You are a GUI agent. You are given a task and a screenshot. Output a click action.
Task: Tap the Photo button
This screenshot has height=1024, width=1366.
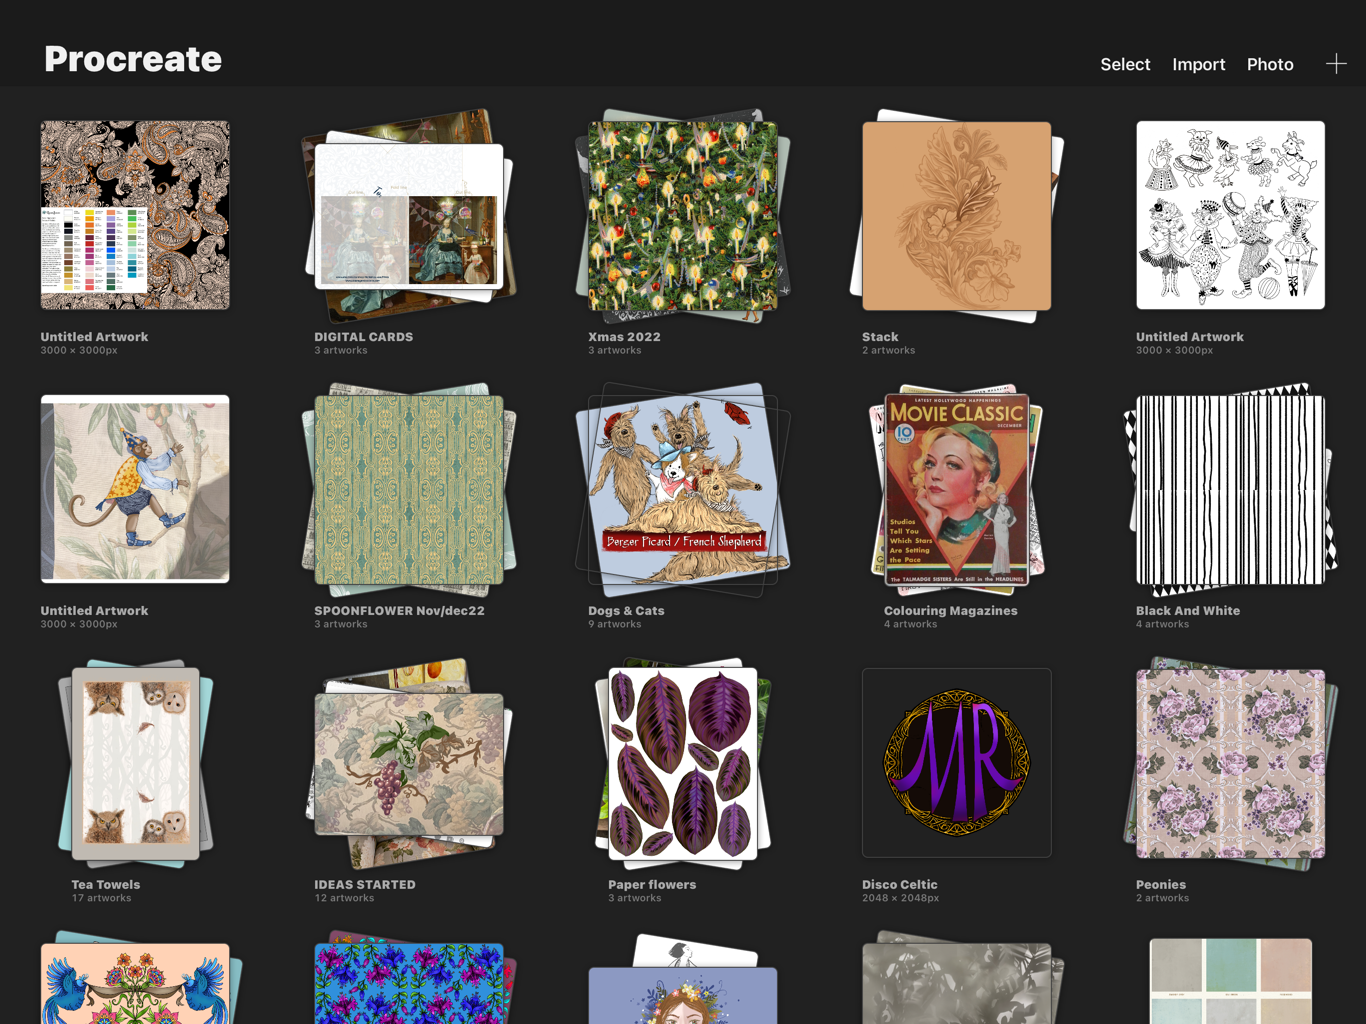coord(1270,64)
